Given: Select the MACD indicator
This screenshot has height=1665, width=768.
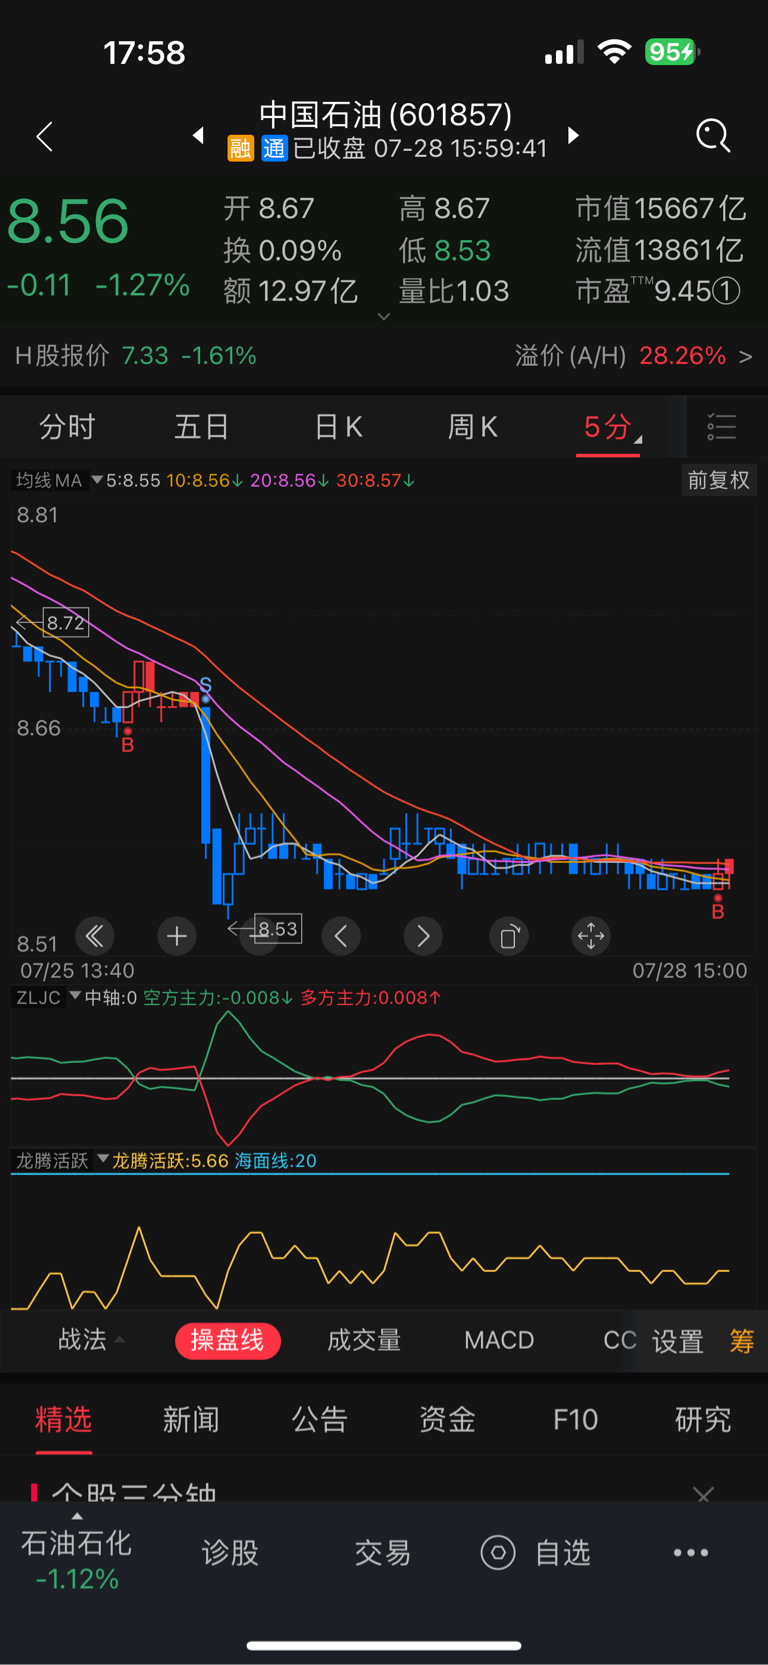Looking at the screenshot, I should tap(499, 1340).
